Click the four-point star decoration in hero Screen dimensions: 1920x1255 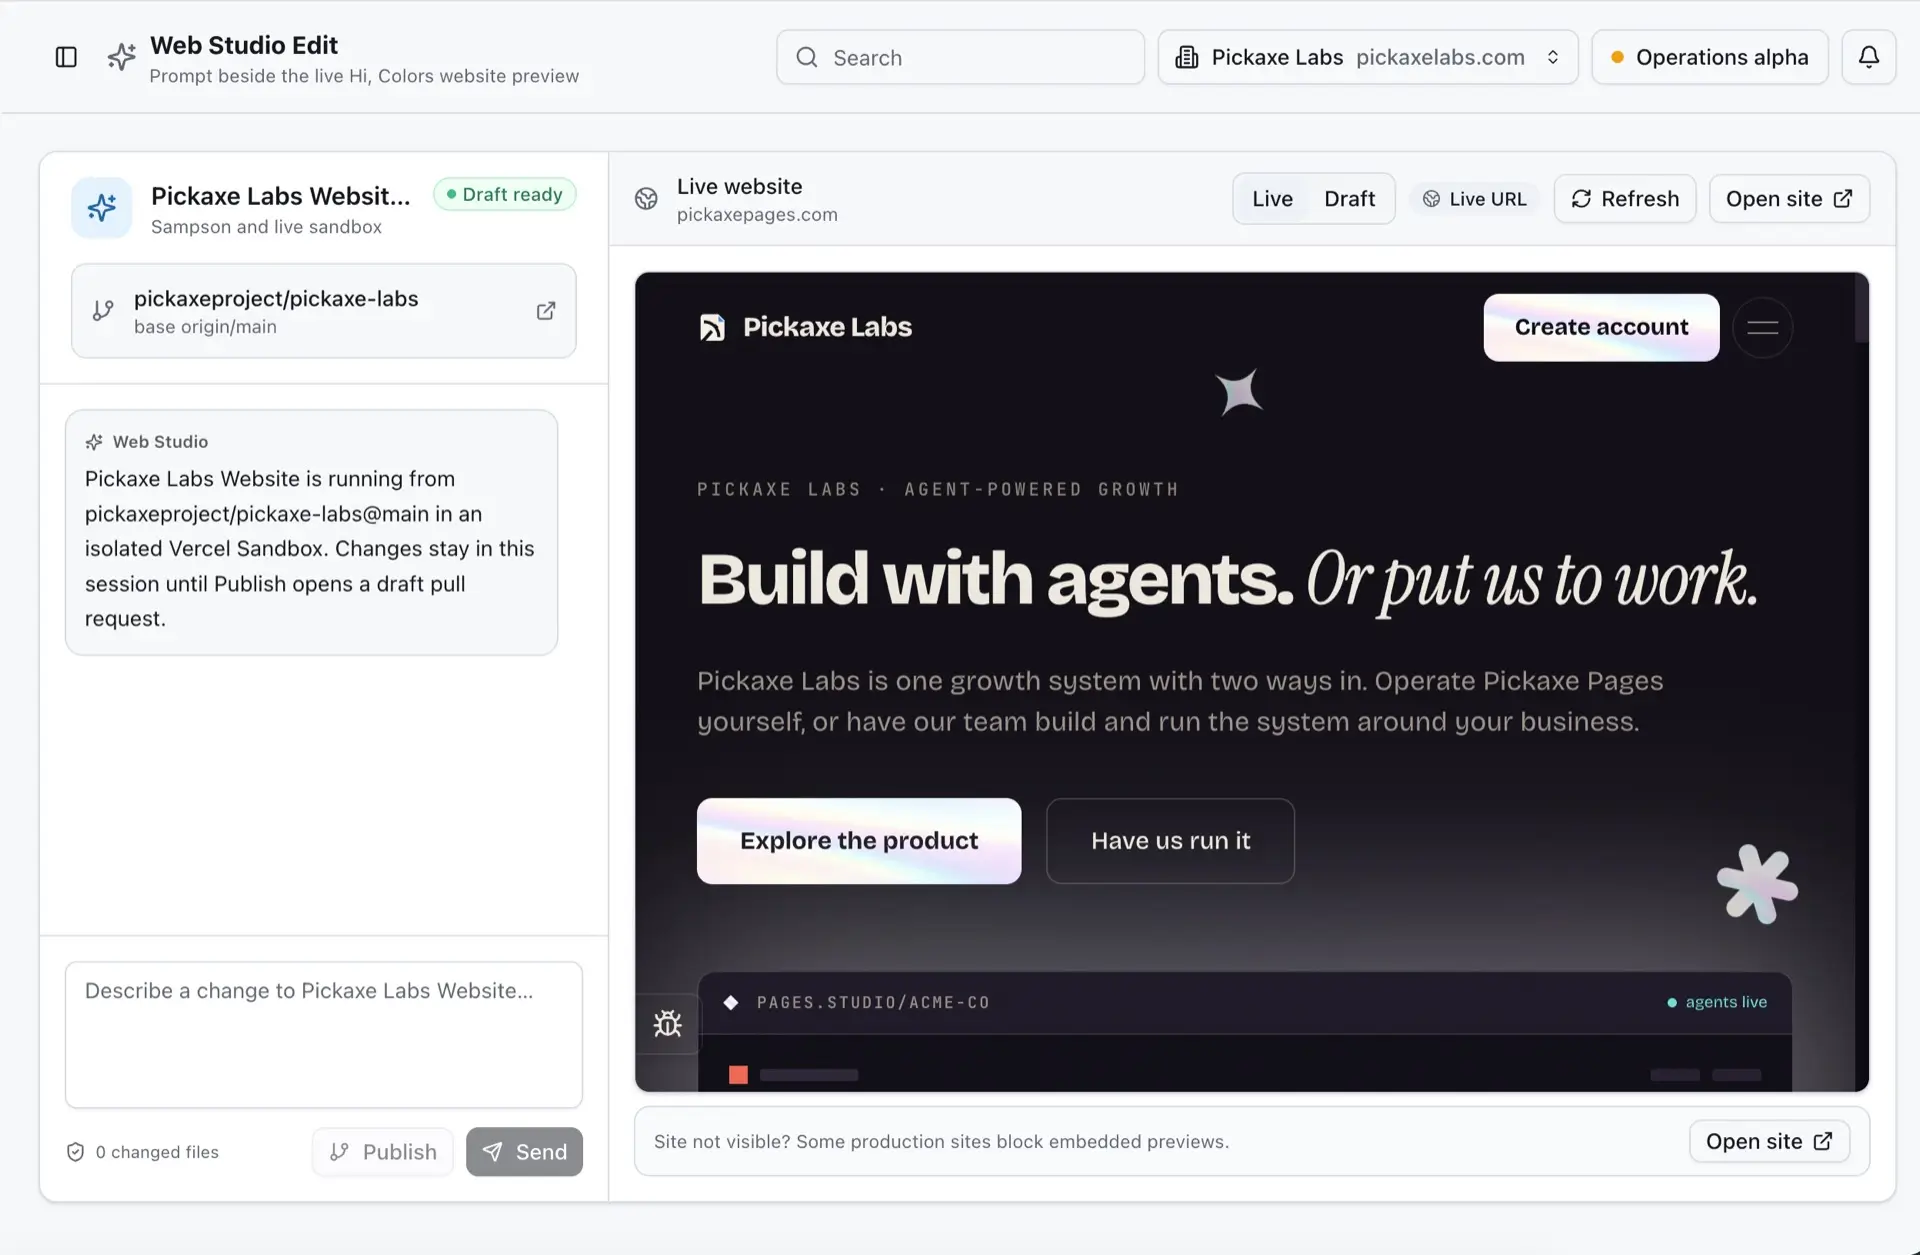[1239, 391]
